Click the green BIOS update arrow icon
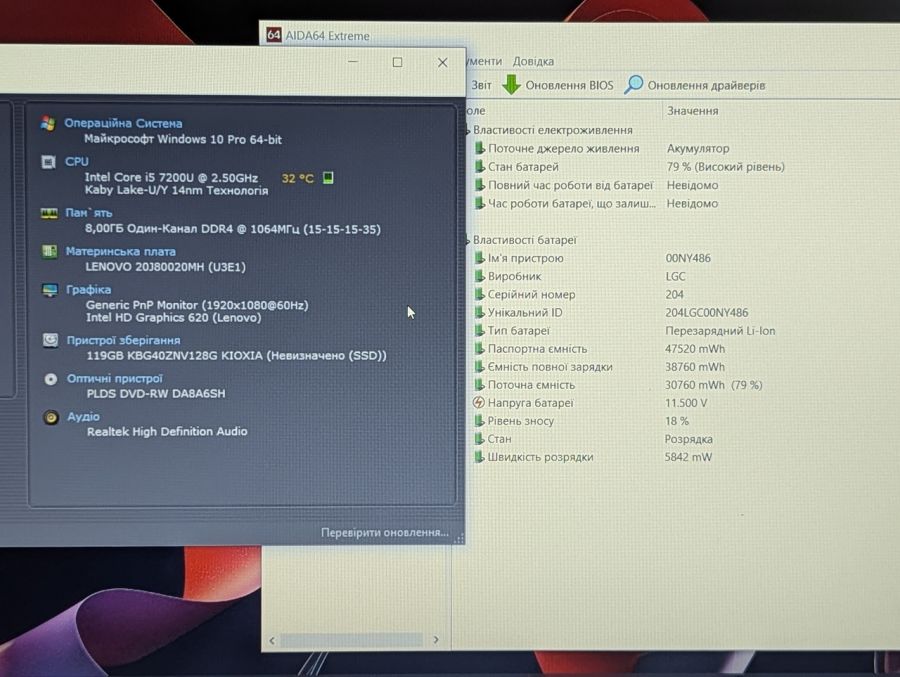Viewport: 900px width, 677px height. 511,84
